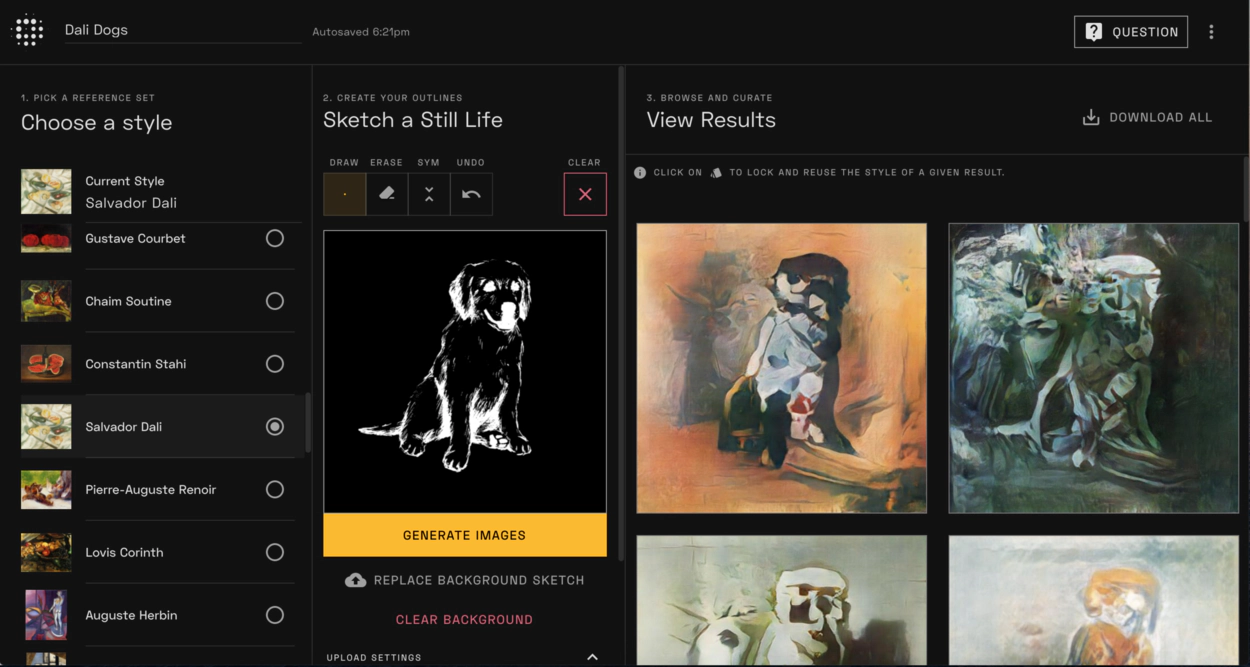The image size is (1250, 667).
Task: Clear the sketch with red X
Action: click(x=585, y=194)
